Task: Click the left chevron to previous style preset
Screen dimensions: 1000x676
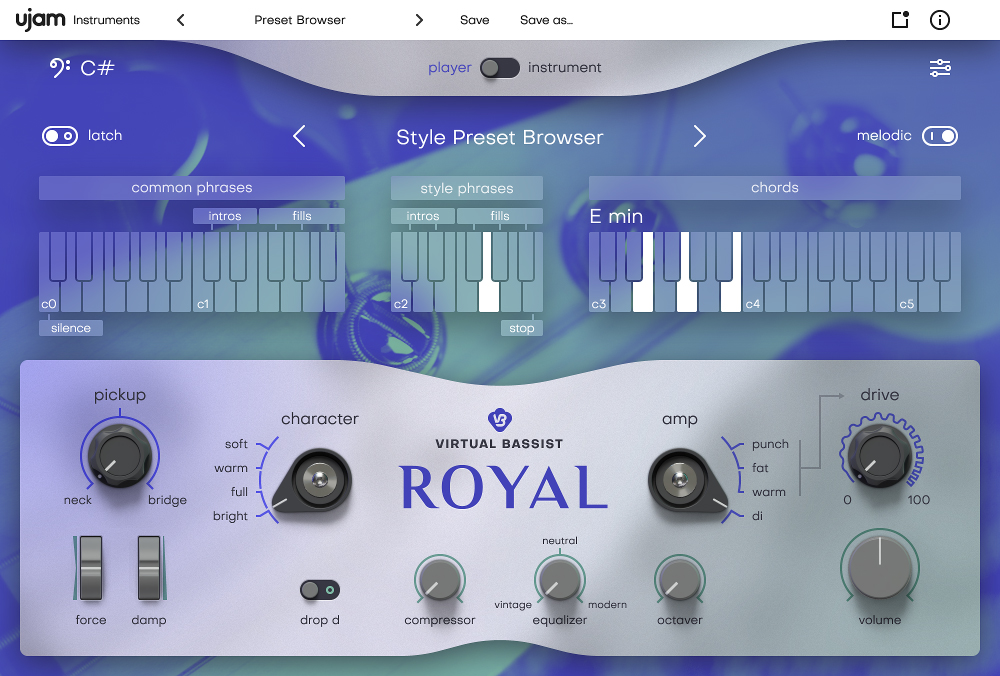Action: tap(299, 136)
